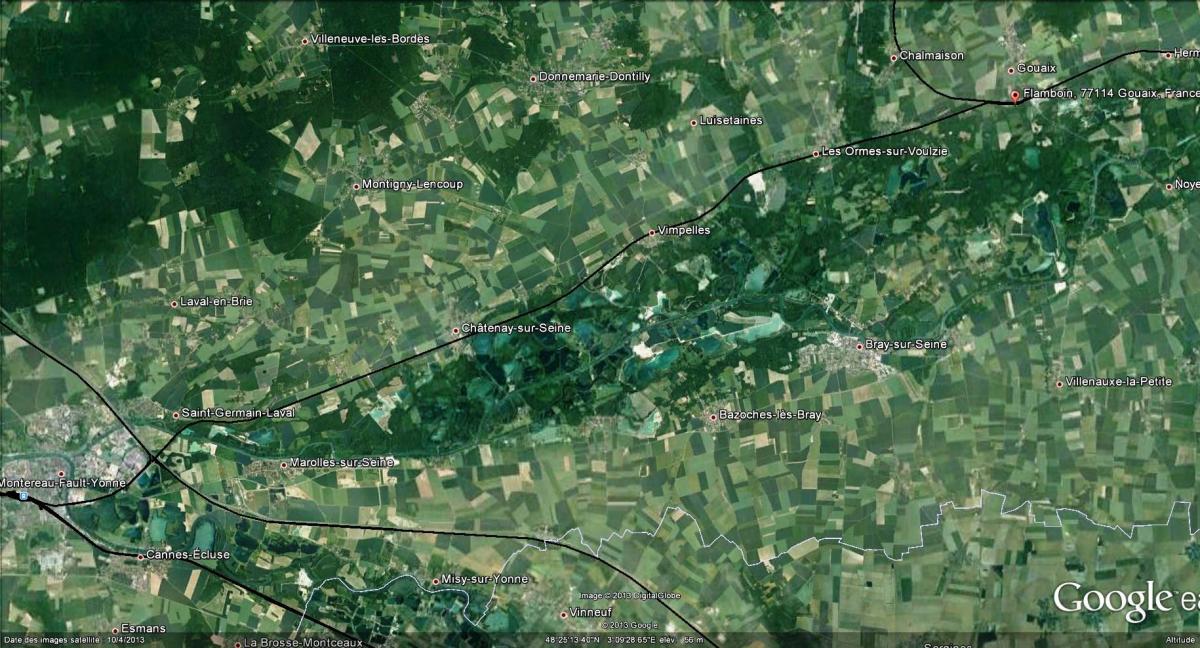The width and height of the screenshot is (1200, 648).
Task: Click the Bazoches-lès-Bray placemark dot
Action: [x=712, y=416]
